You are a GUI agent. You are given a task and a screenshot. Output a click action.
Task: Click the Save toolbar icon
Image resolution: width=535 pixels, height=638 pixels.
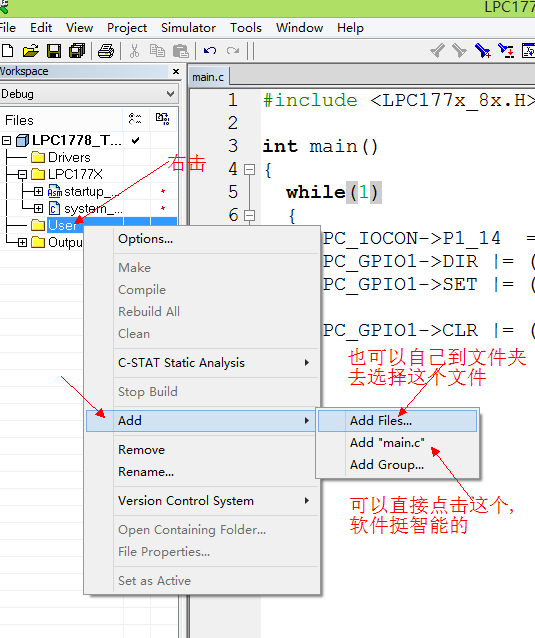(x=54, y=51)
